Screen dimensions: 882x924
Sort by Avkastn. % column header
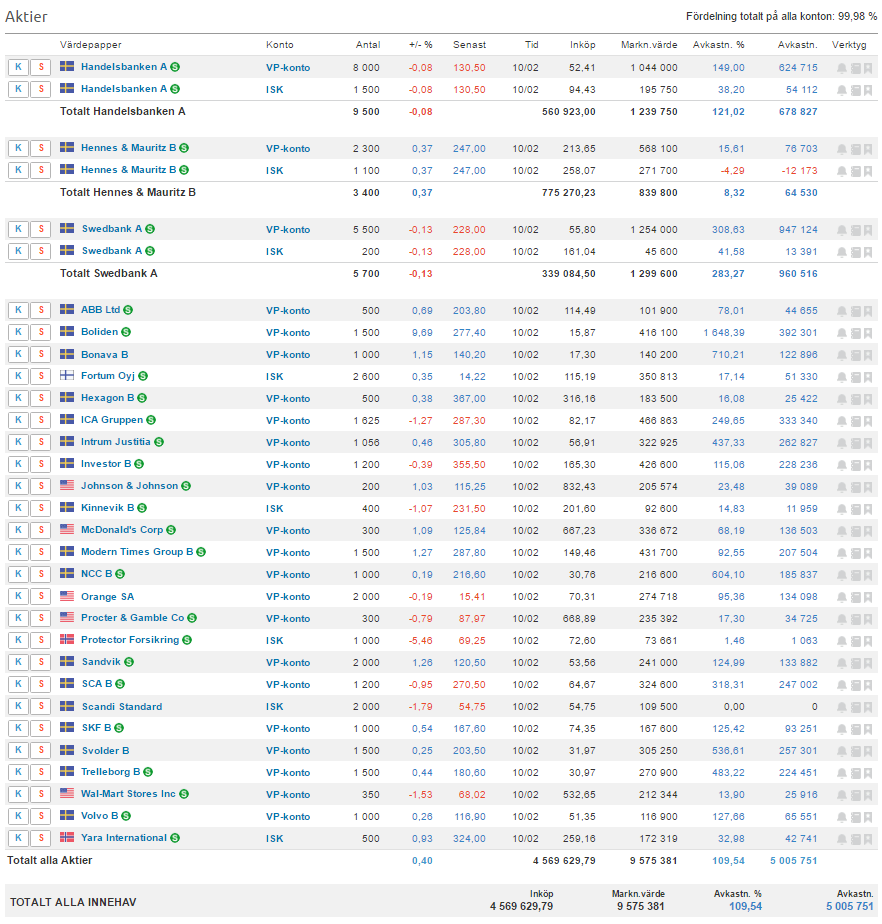click(718, 45)
